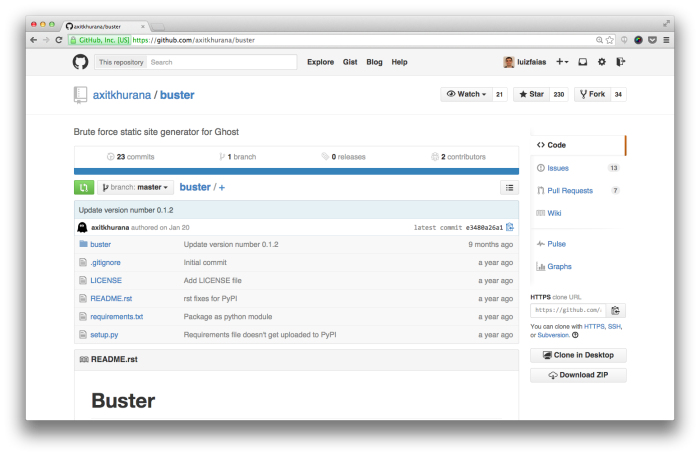Image resolution: width=700 pixels, height=456 pixels.
Task: Open account settings gear icon
Action: pos(602,62)
